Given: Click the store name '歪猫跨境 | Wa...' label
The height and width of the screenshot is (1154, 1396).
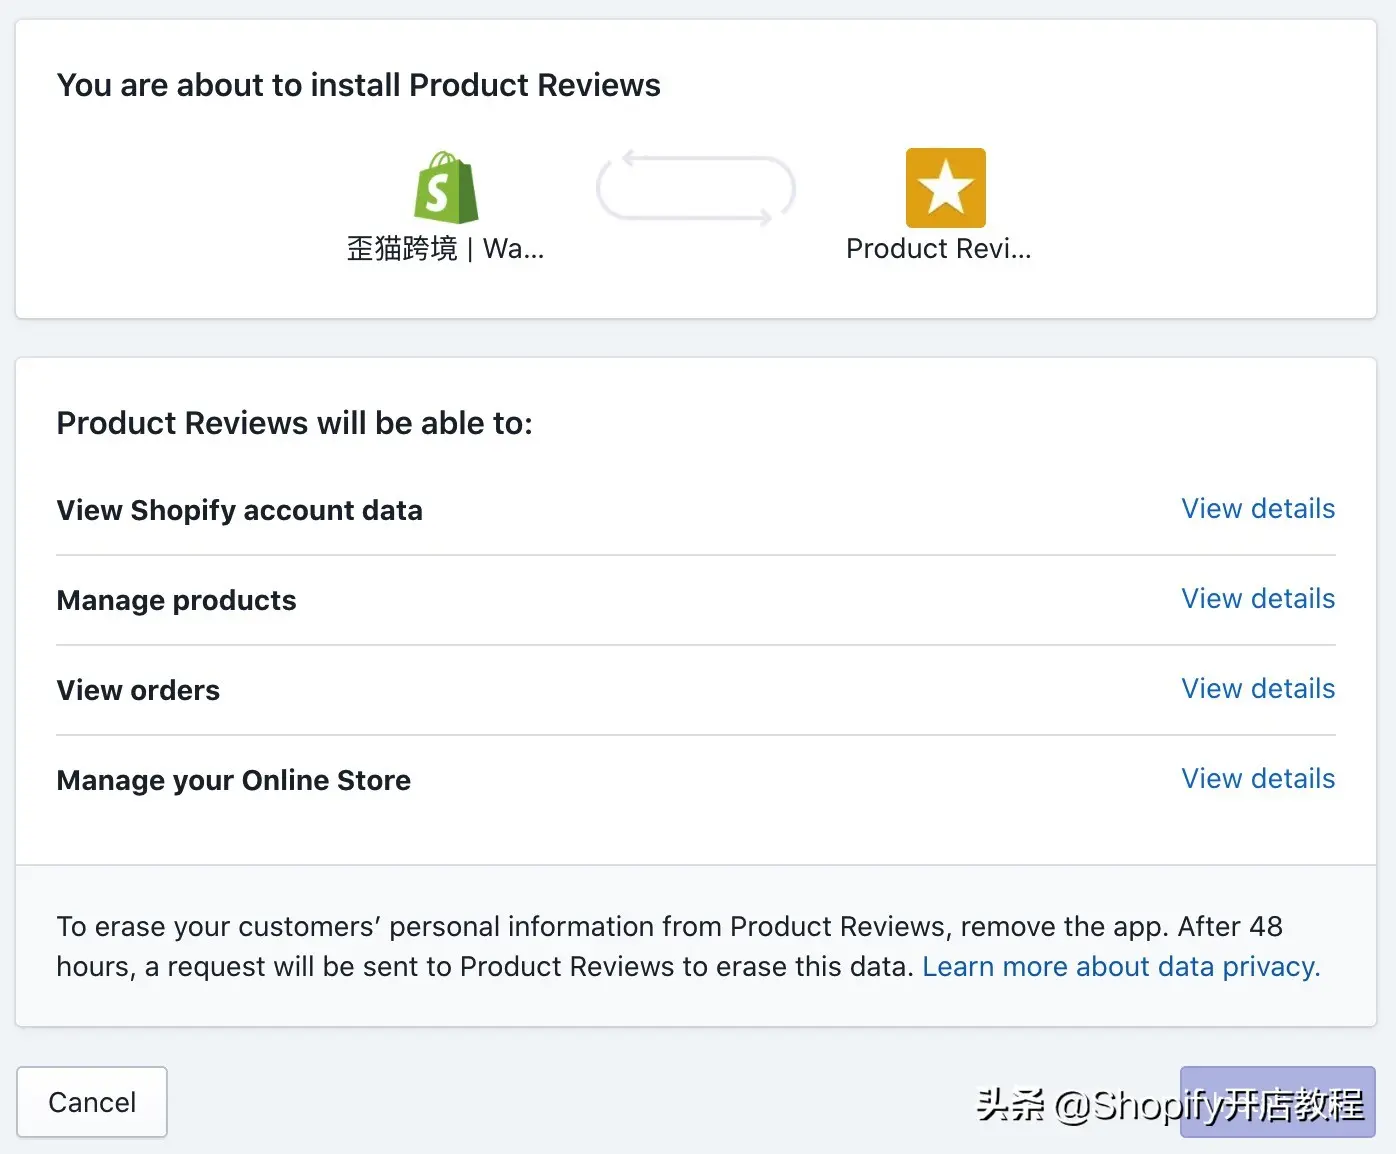Looking at the screenshot, I should coord(446,249).
